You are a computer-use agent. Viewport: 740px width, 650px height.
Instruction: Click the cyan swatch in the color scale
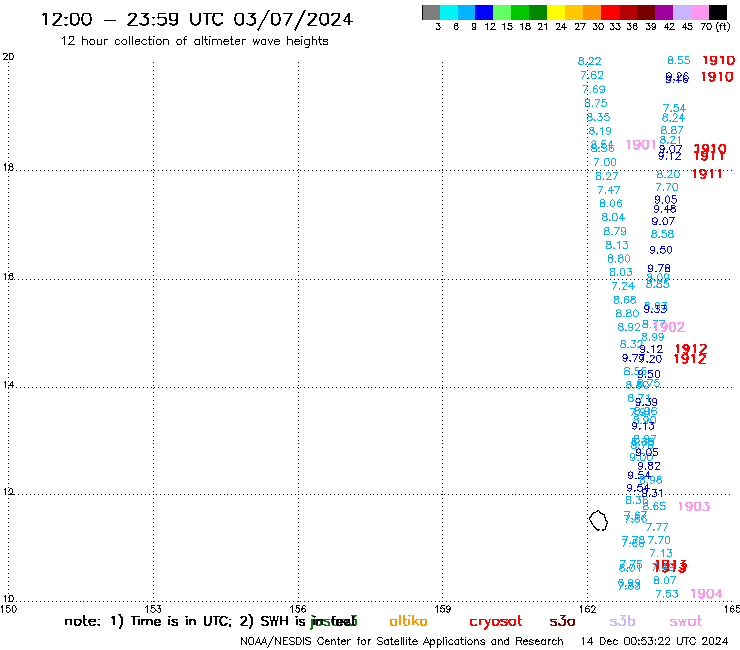(x=449, y=12)
